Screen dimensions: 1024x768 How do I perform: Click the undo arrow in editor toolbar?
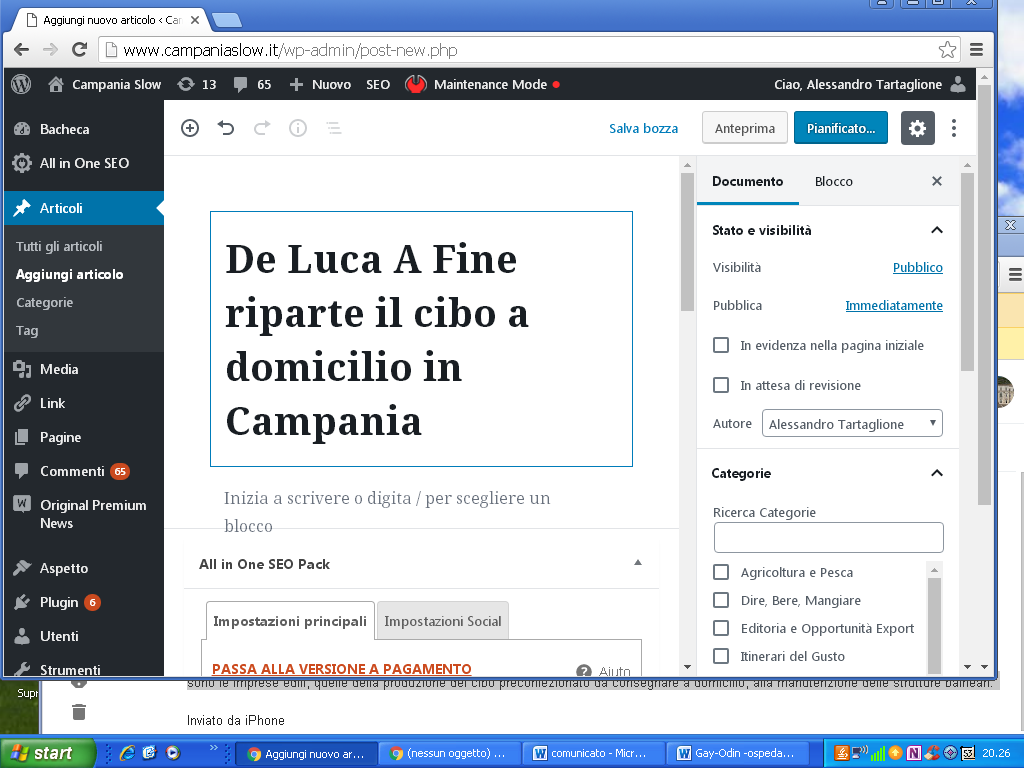pos(226,128)
